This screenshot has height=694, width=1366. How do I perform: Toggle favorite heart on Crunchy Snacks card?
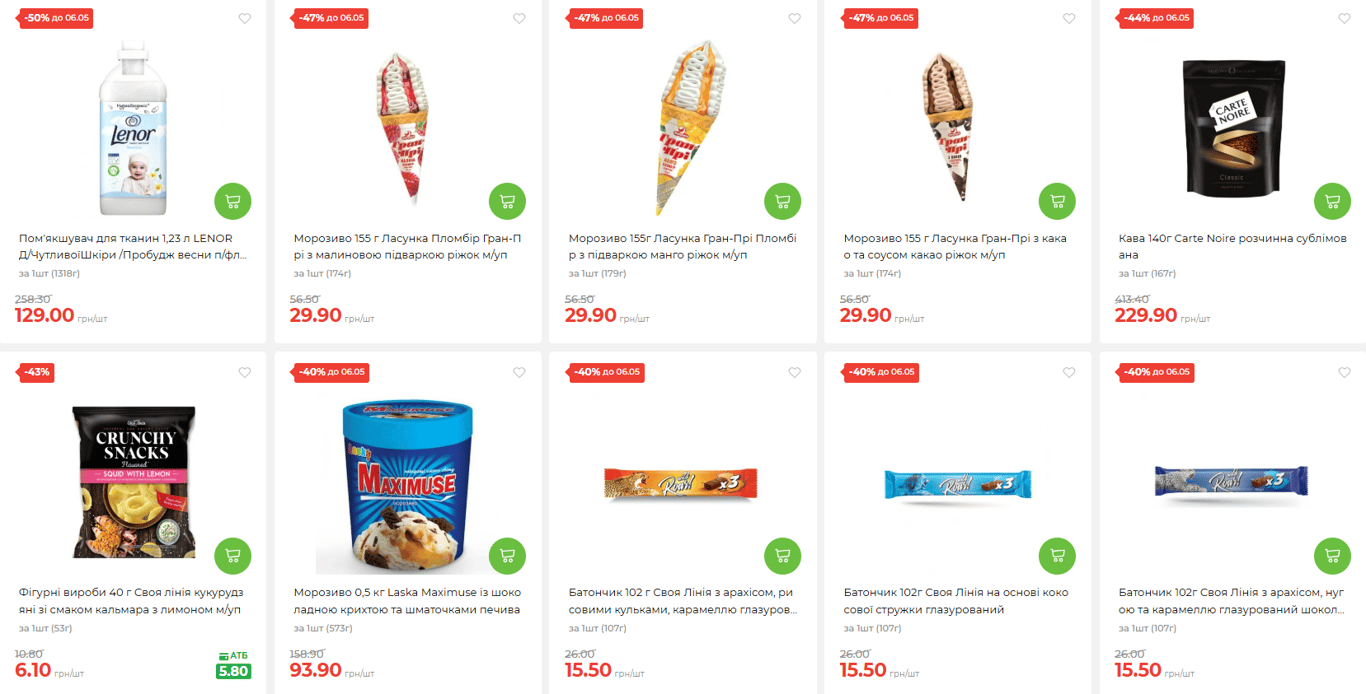(244, 373)
